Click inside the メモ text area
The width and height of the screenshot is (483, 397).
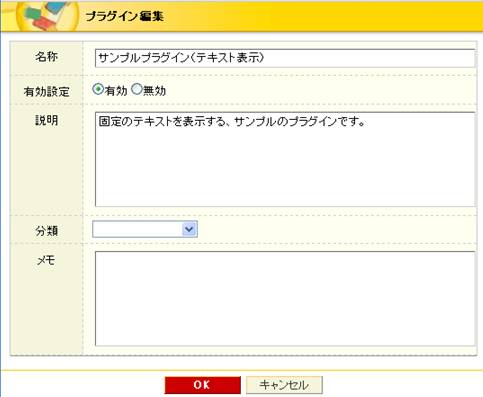tap(285, 299)
